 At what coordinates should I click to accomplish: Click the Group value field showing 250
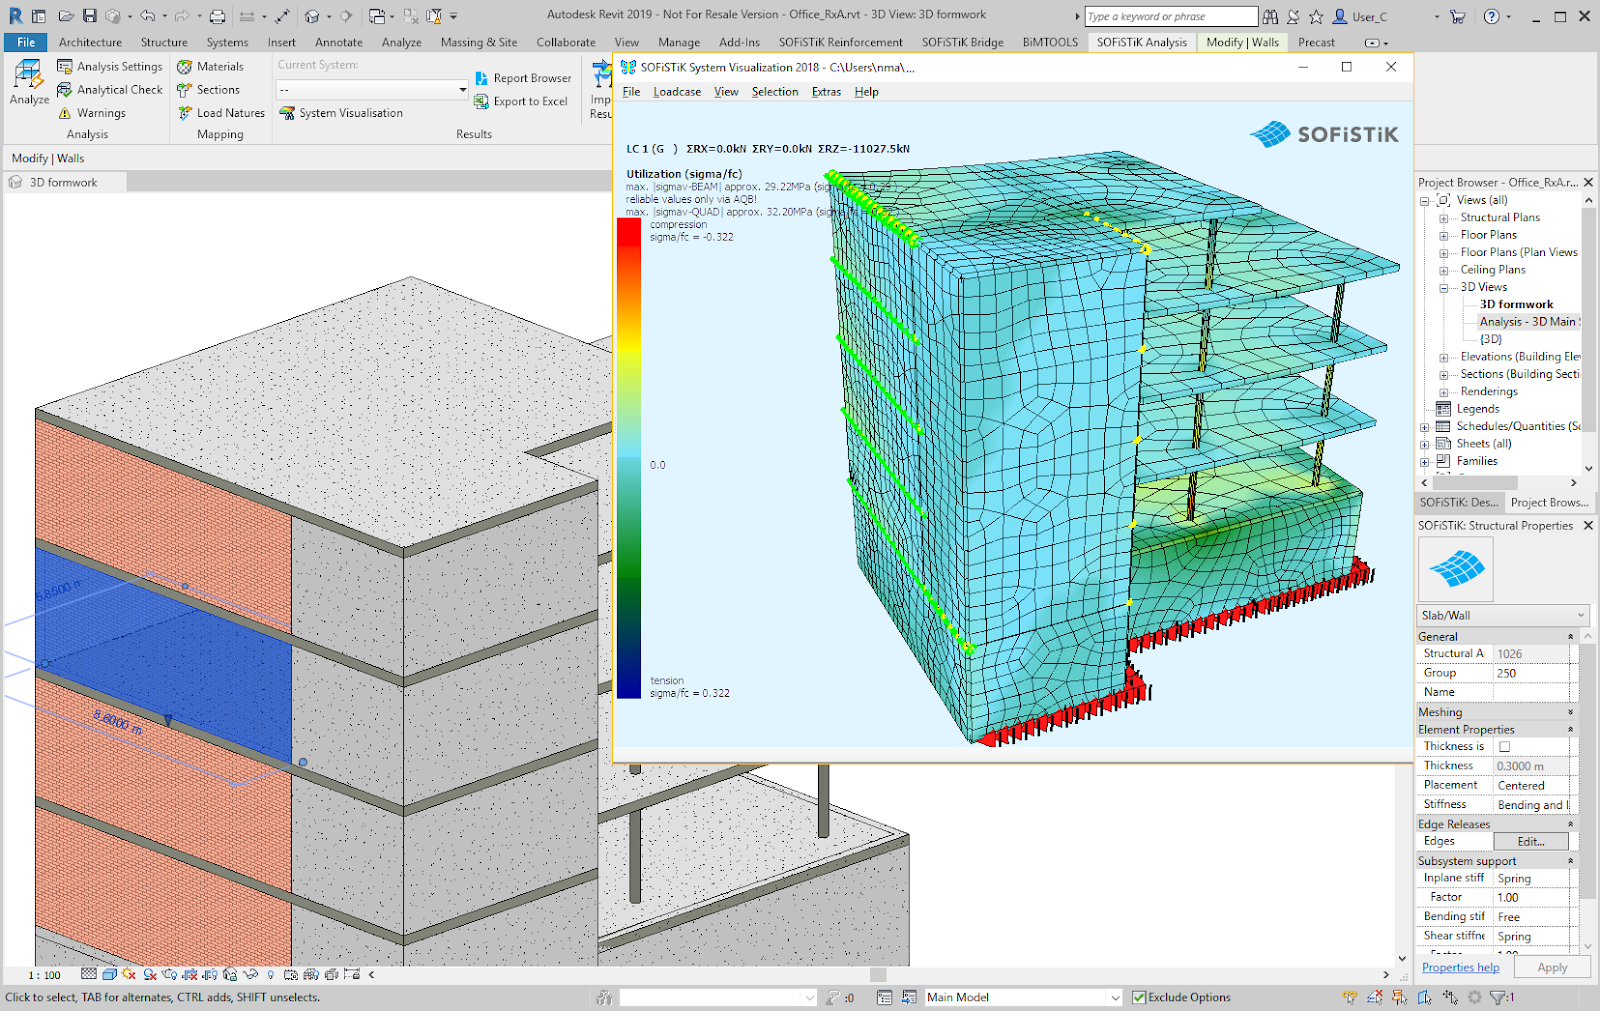[1531, 674]
